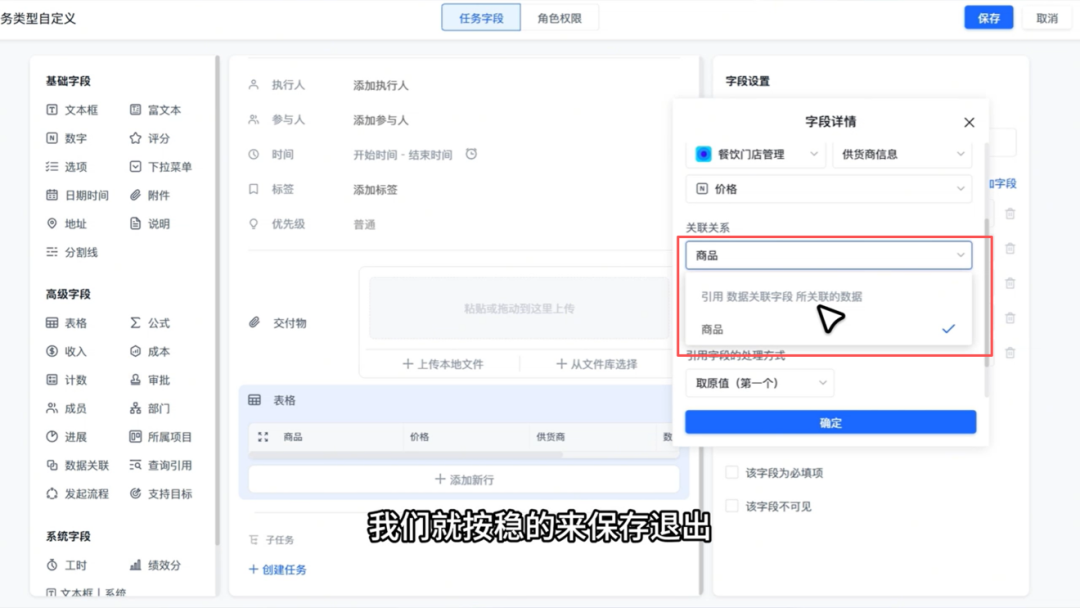
Task: Choose the 地址 location field
Action: pyautogui.click(x=67, y=224)
